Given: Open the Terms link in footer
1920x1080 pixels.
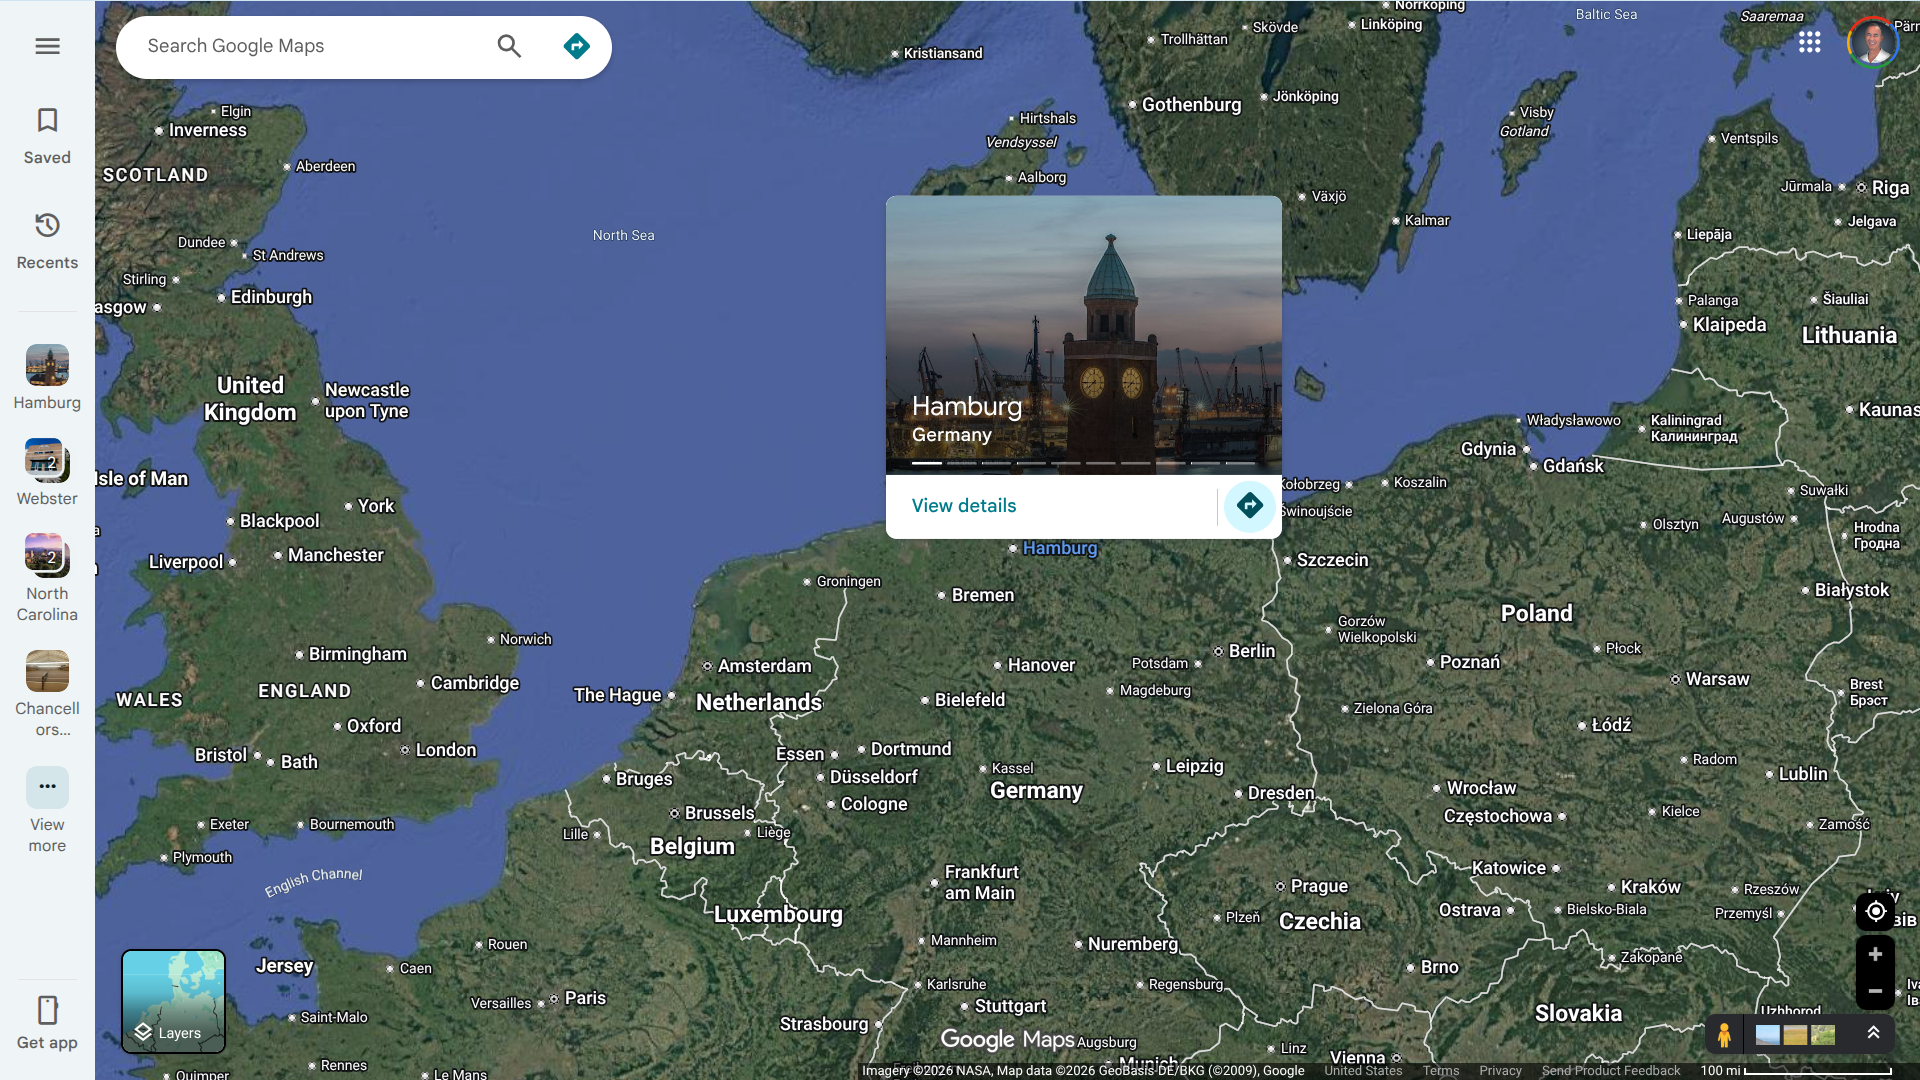Looking at the screenshot, I should pos(1440,1070).
